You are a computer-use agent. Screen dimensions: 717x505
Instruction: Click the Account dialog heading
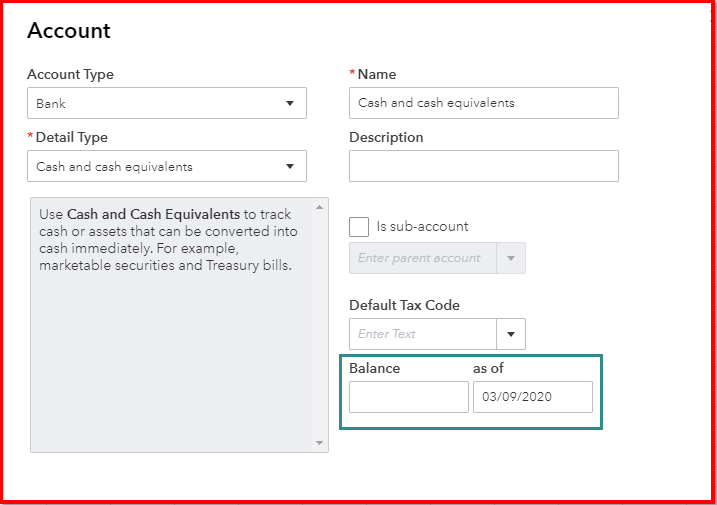(x=69, y=31)
